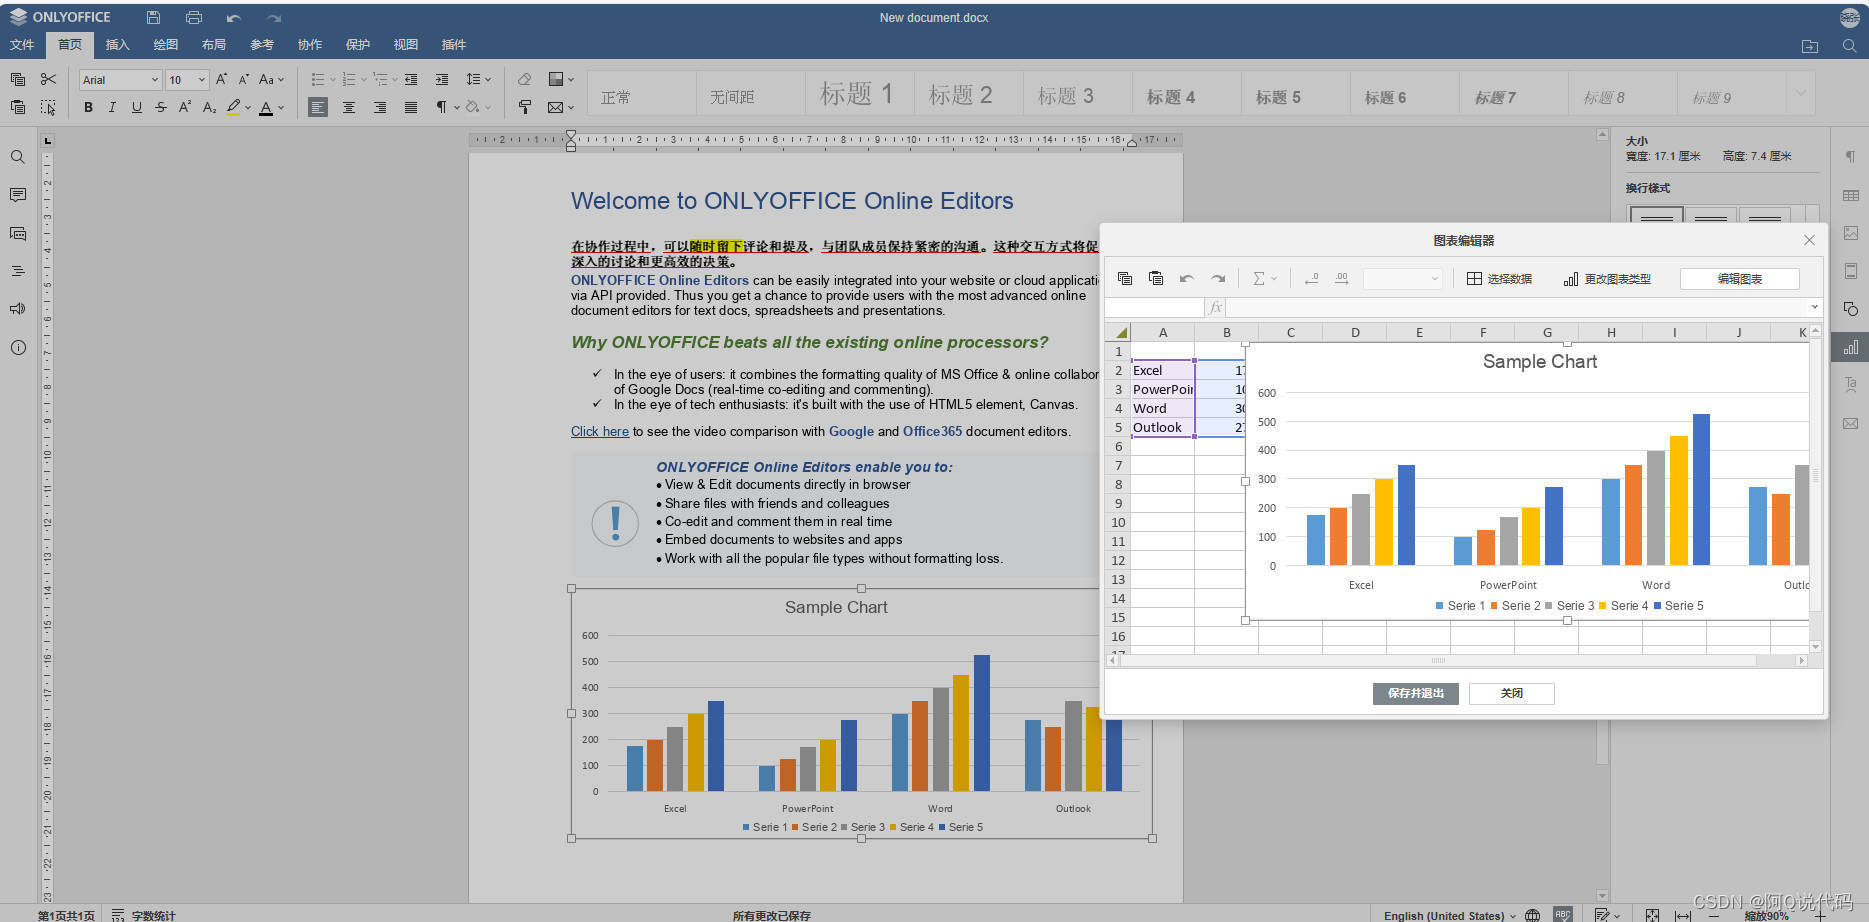The image size is (1869, 922).
Task: Click the Clear style eraser icon
Action: click(x=524, y=79)
